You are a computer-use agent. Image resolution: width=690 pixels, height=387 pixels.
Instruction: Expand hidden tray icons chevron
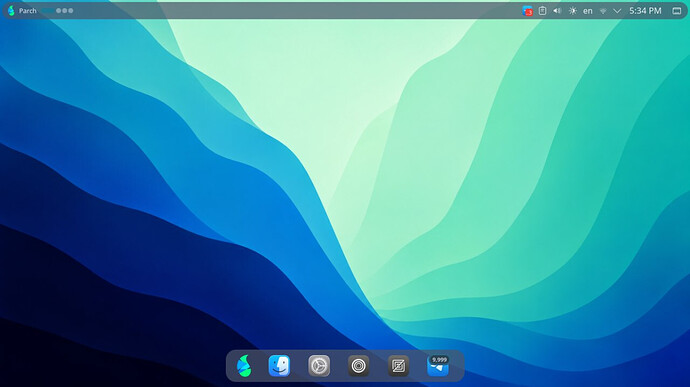[x=617, y=11]
